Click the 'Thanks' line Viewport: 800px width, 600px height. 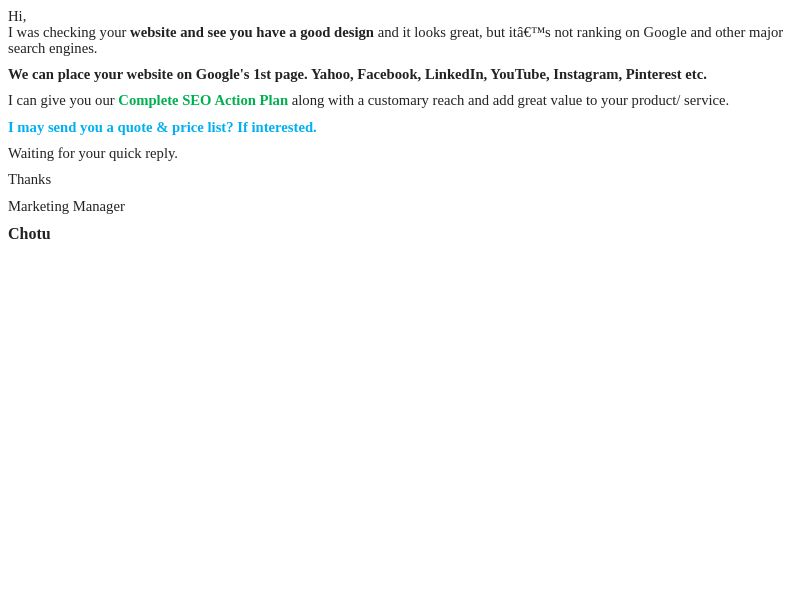tap(30, 180)
